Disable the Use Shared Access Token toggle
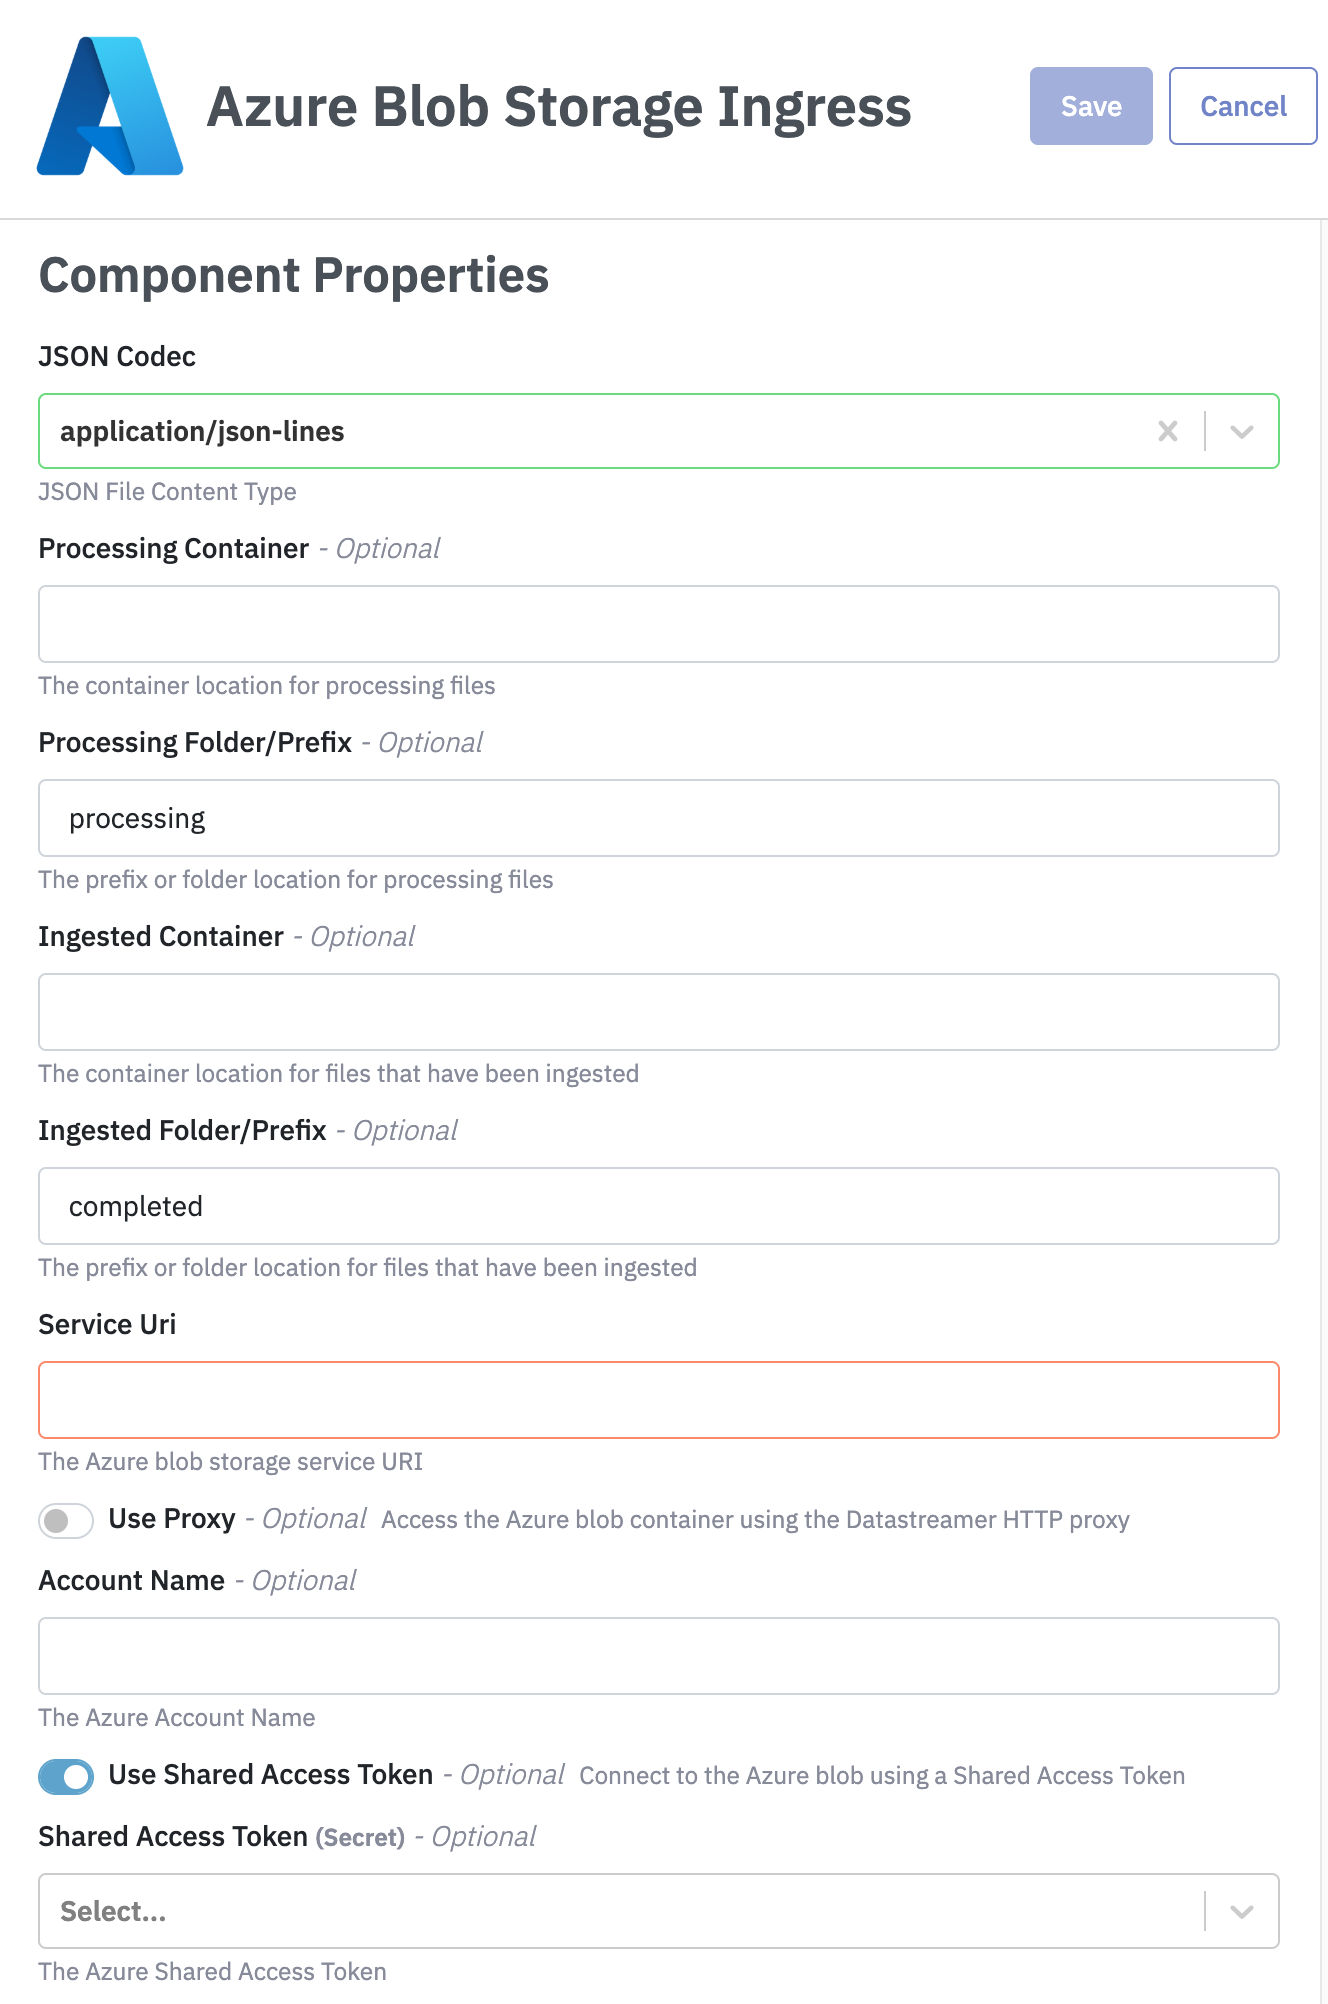 click(66, 1776)
